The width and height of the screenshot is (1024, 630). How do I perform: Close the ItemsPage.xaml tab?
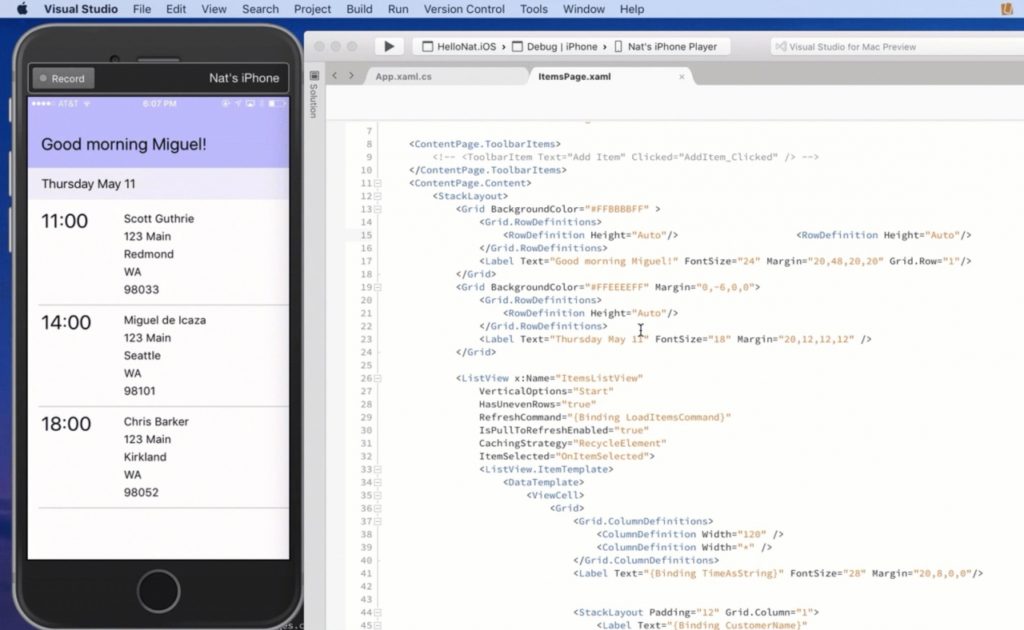click(x=682, y=77)
